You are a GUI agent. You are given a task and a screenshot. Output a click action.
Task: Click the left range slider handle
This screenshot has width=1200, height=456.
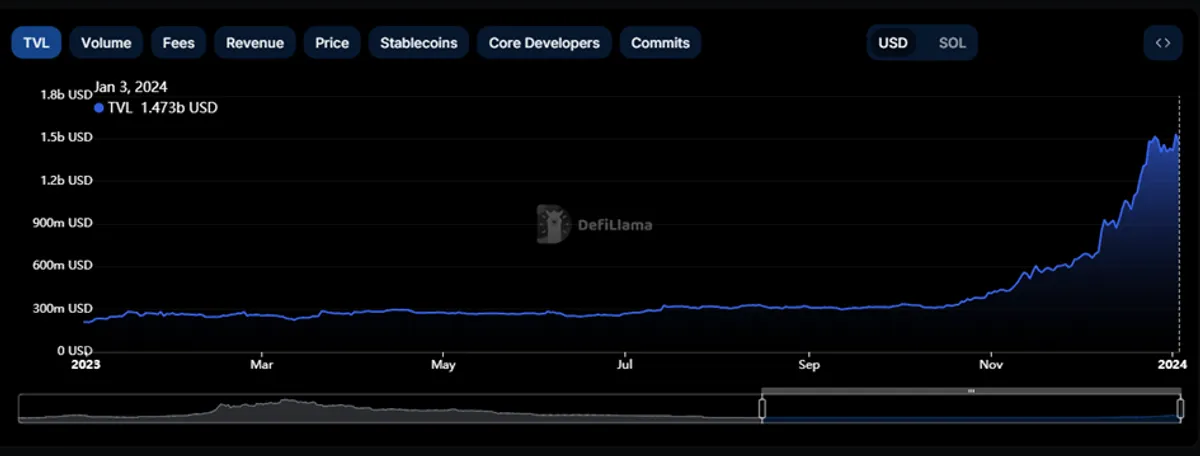tap(762, 408)
